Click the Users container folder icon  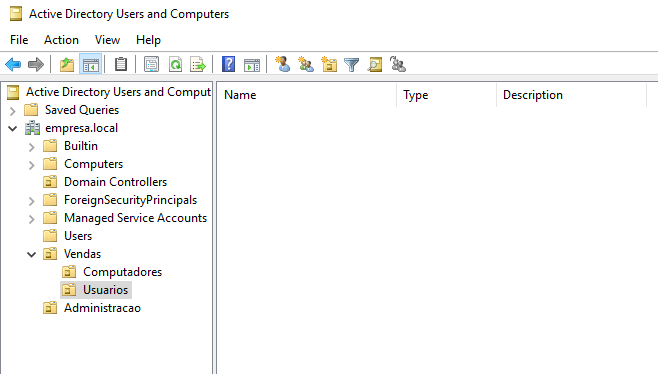click(x=50, y=236)
